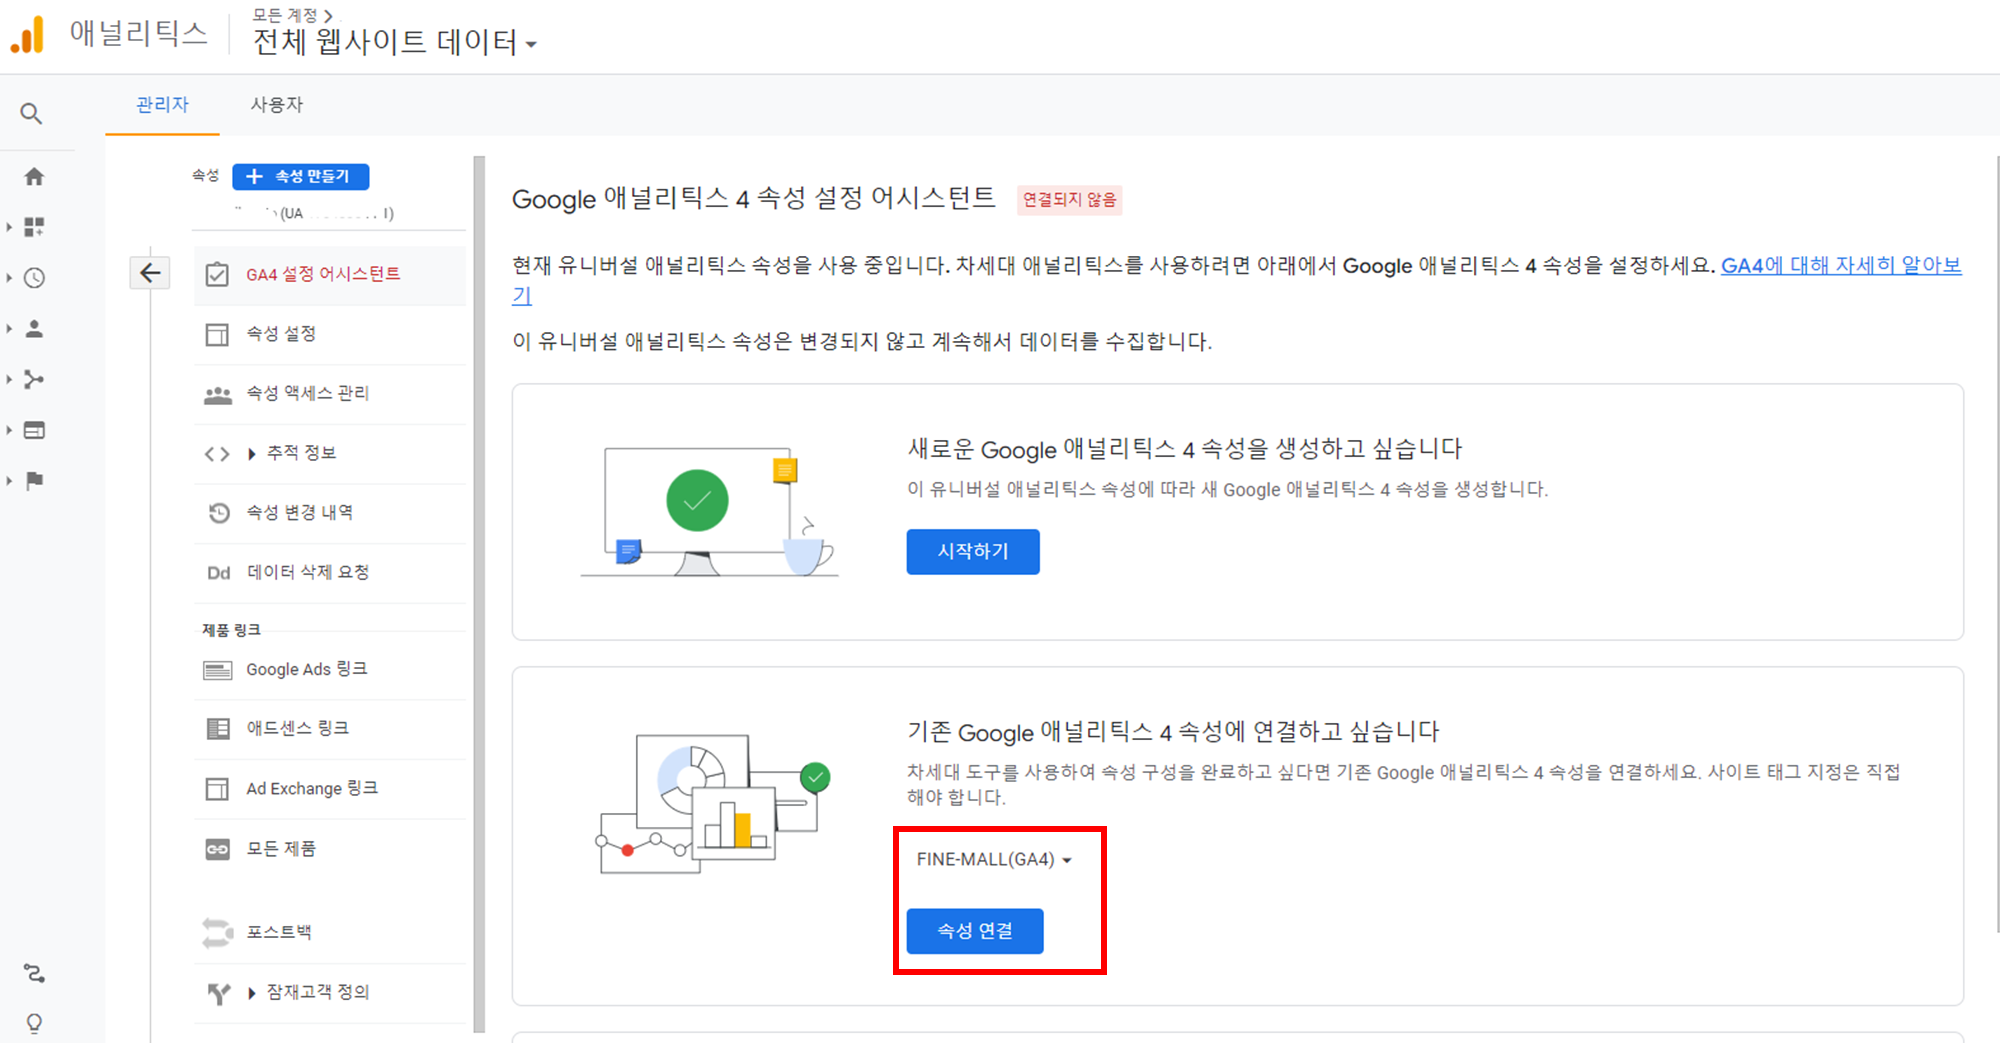The width and height of the screenshot is (2000, 1043).
Task: Expand the Customization sidebar section arrow
Action: (9, 227)
